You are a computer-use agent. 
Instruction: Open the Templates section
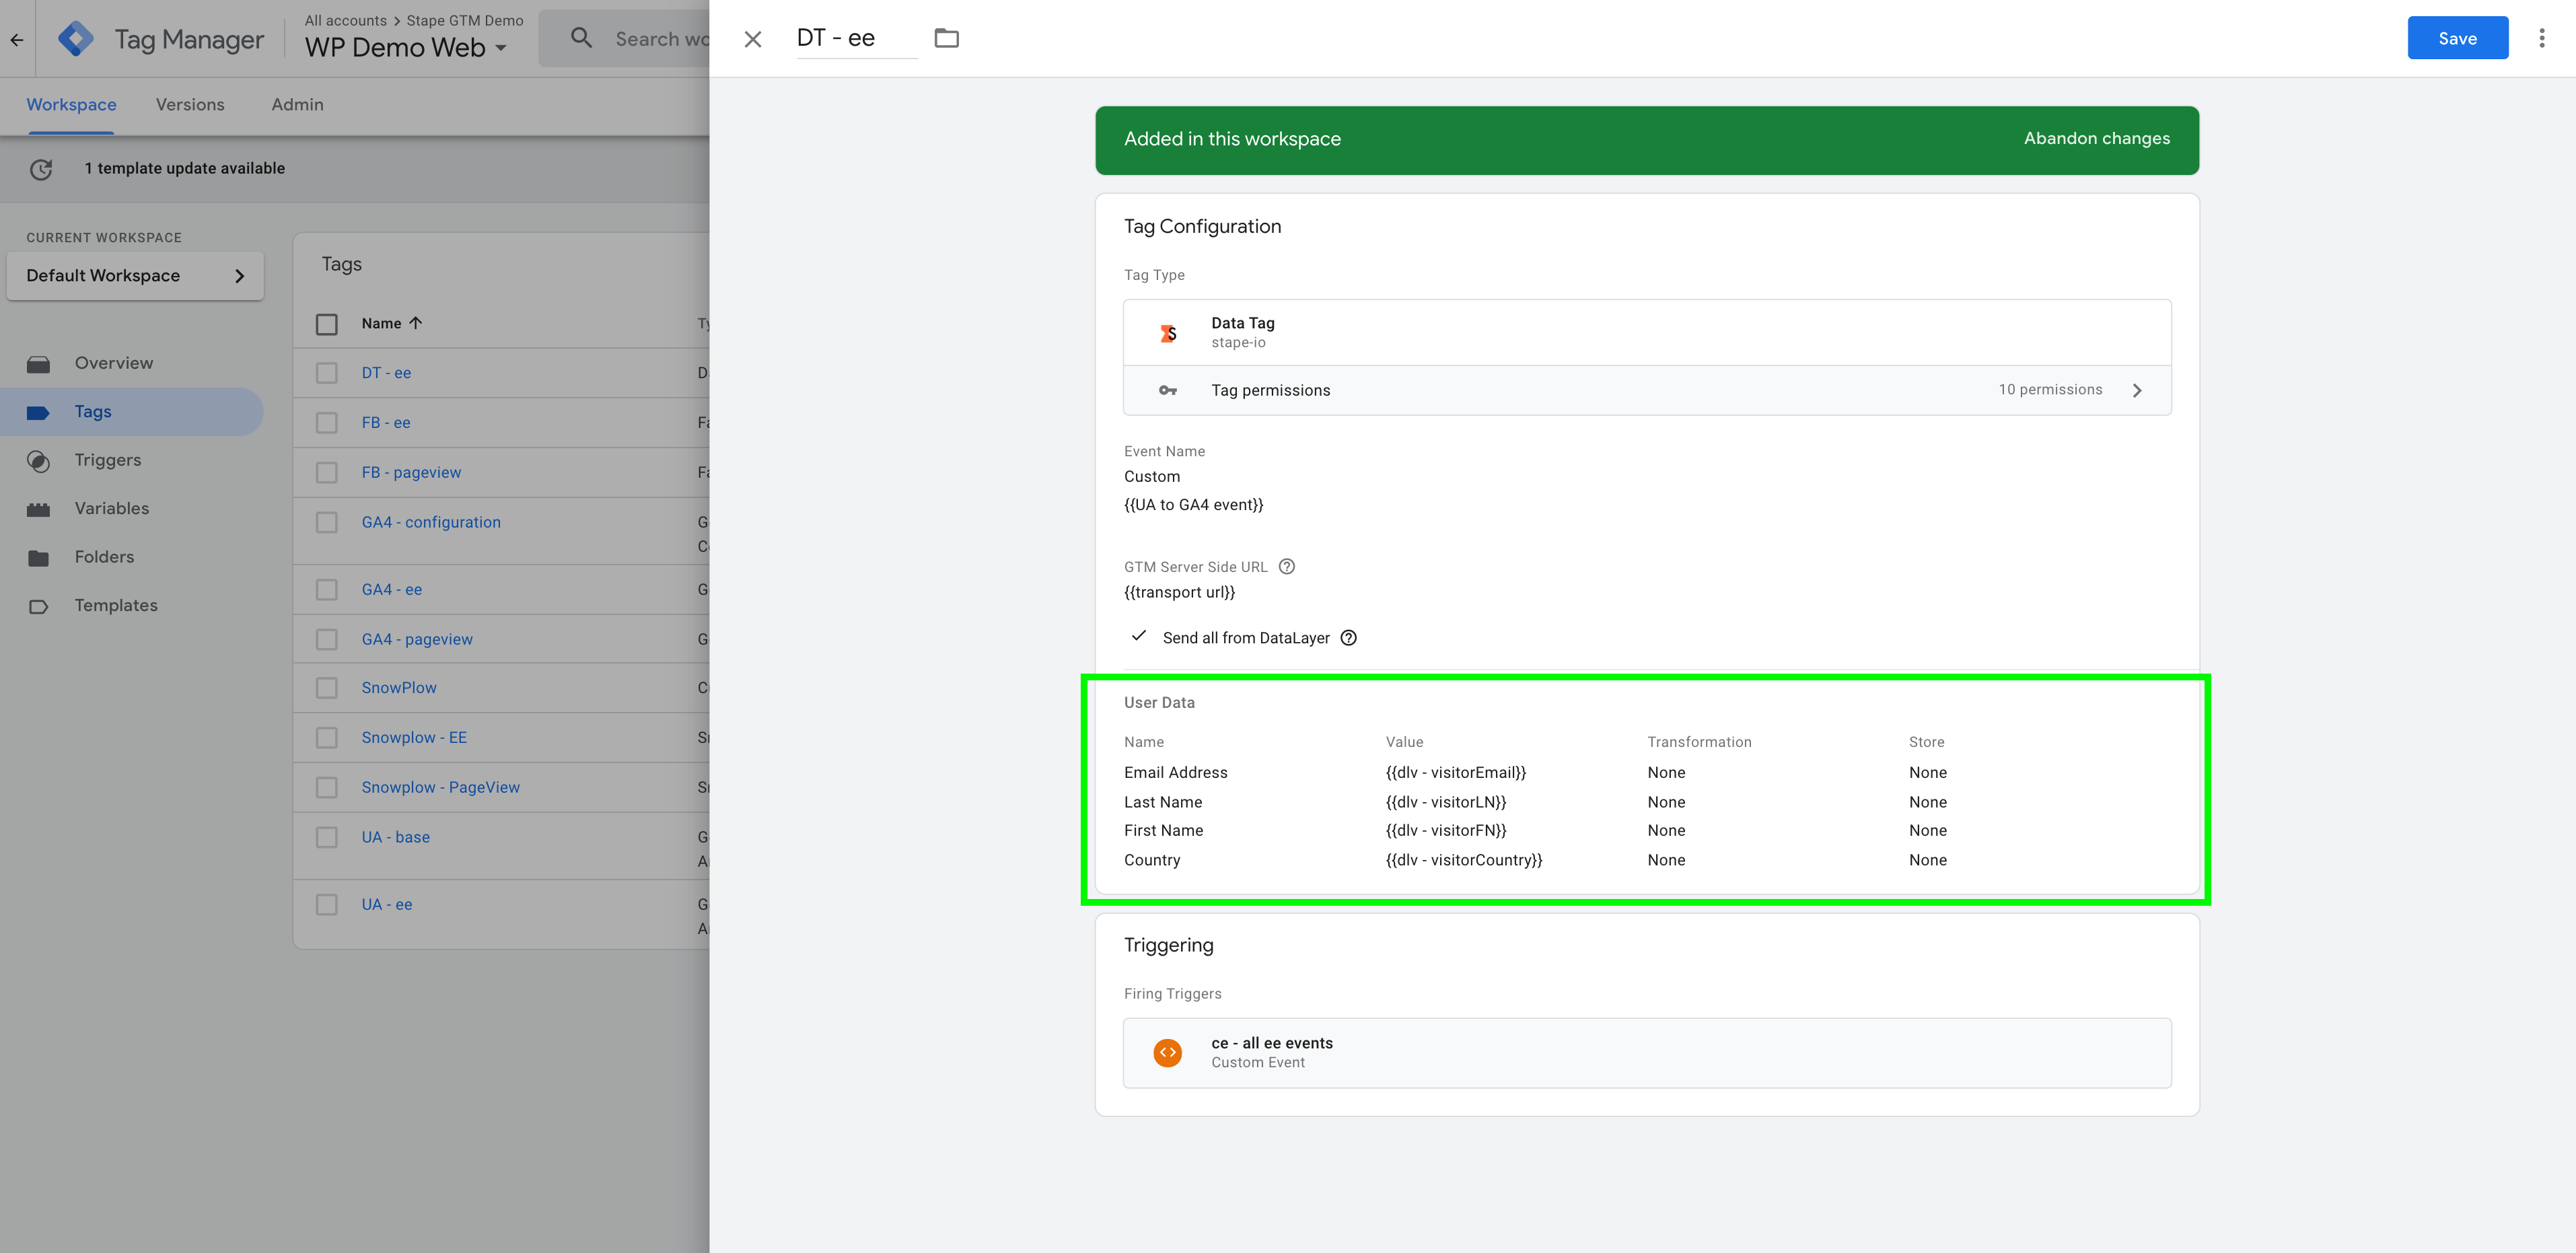tap(116, 605)
